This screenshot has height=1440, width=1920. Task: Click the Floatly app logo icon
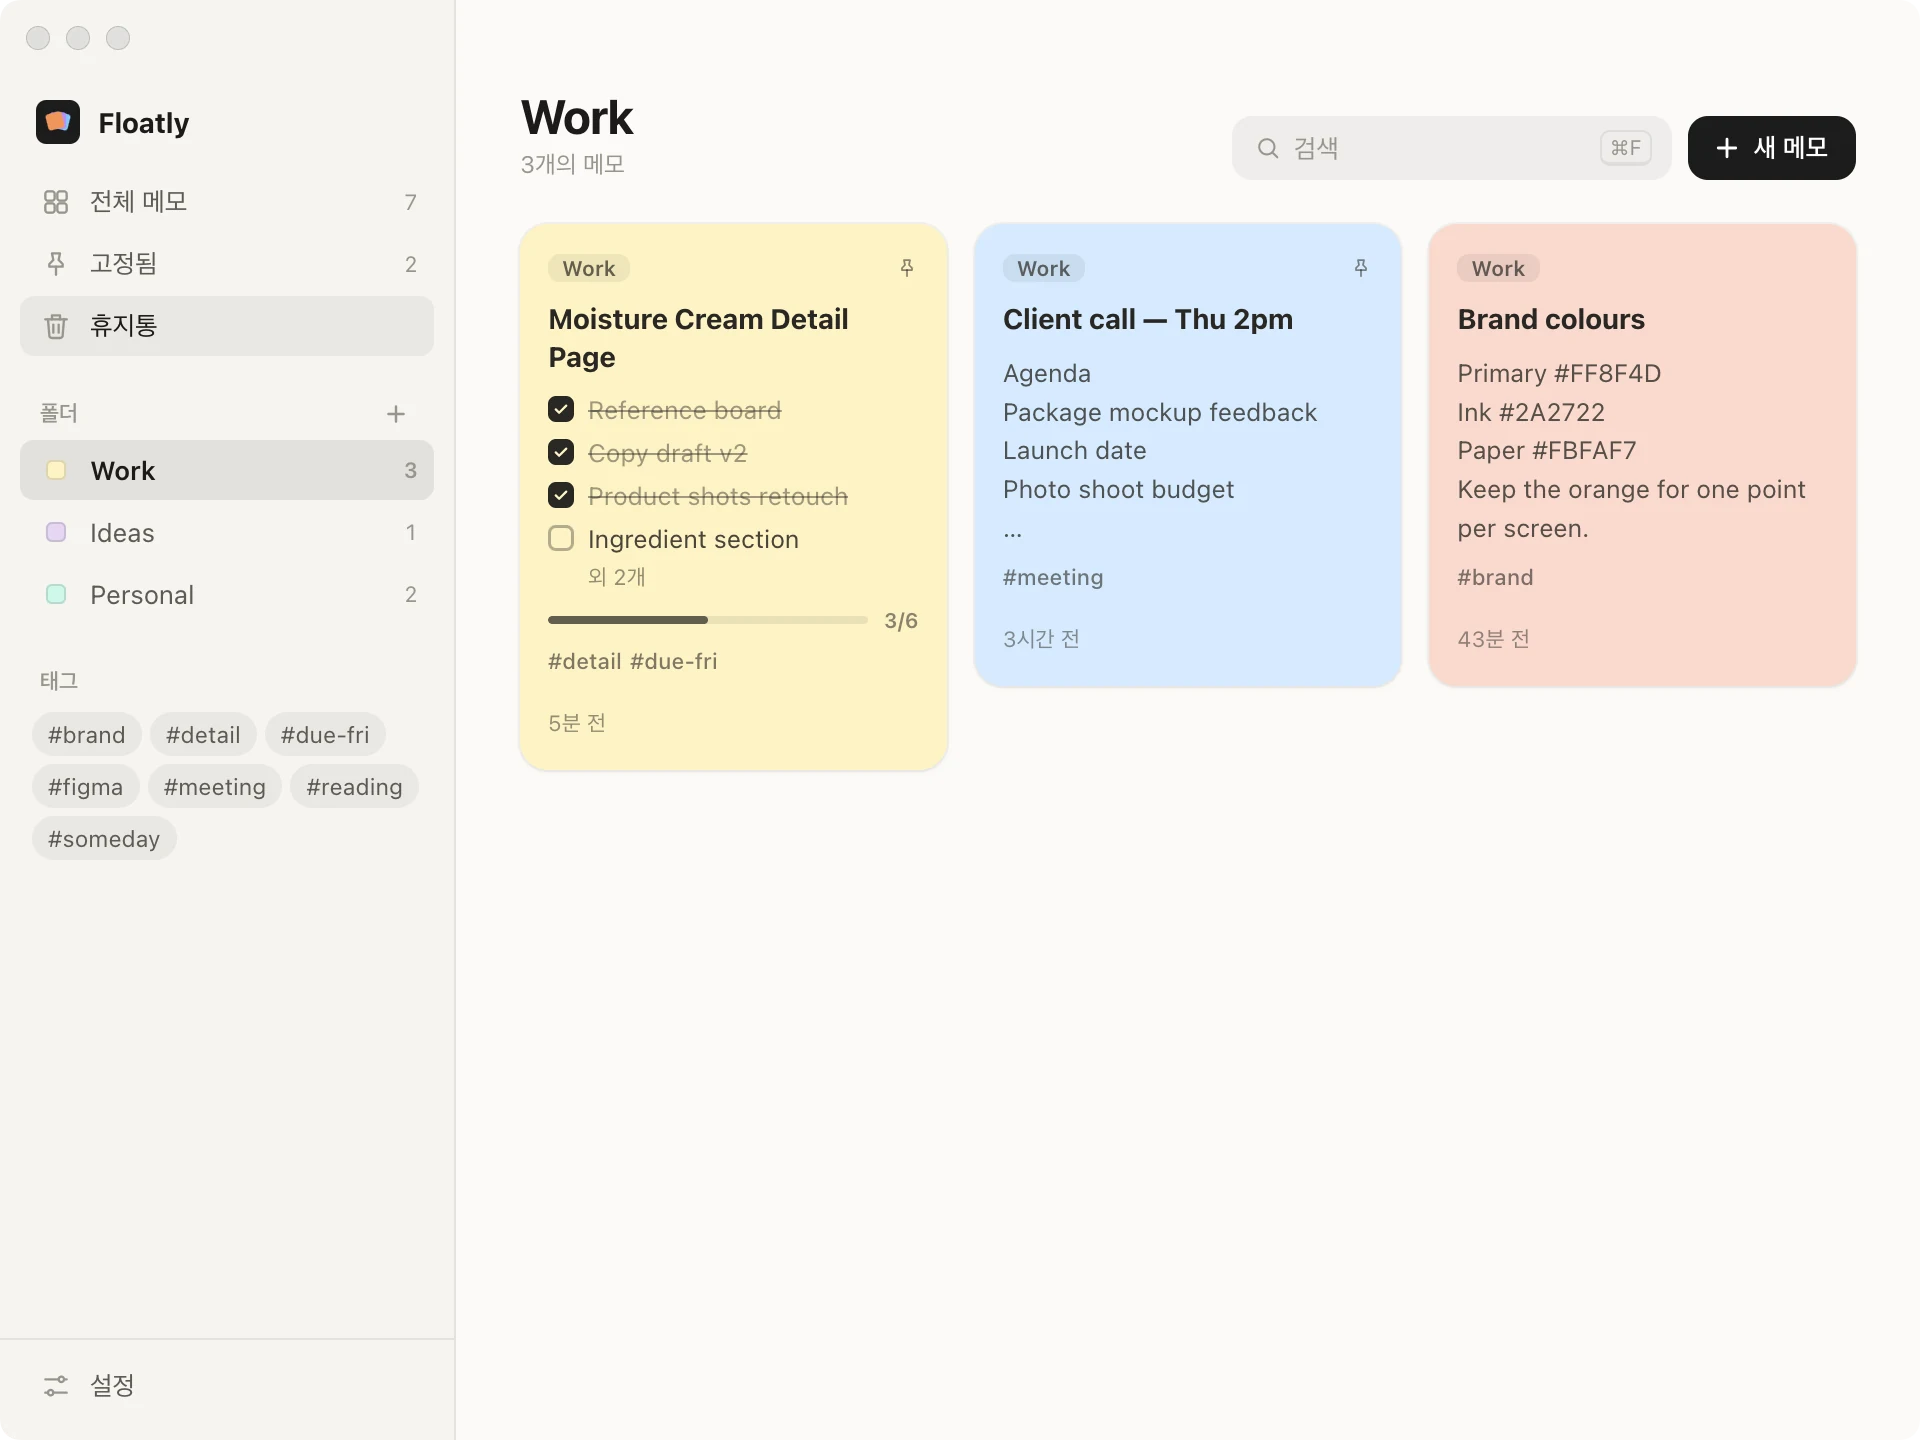(58, 122)
